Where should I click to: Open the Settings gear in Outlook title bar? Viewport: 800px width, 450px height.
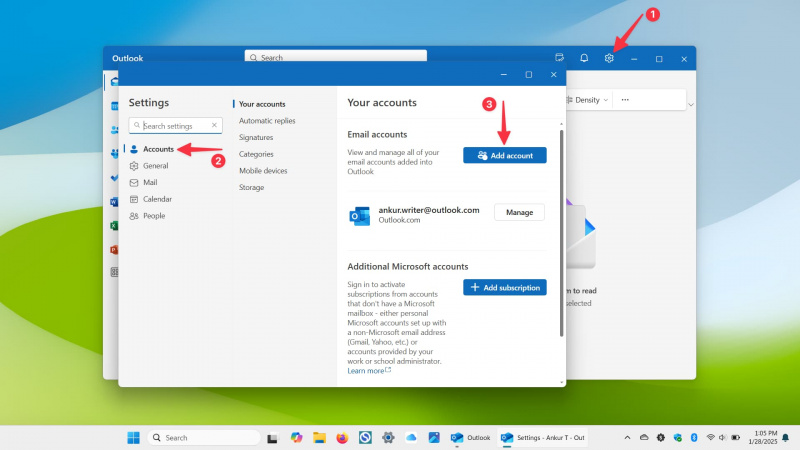click(609, 58)
